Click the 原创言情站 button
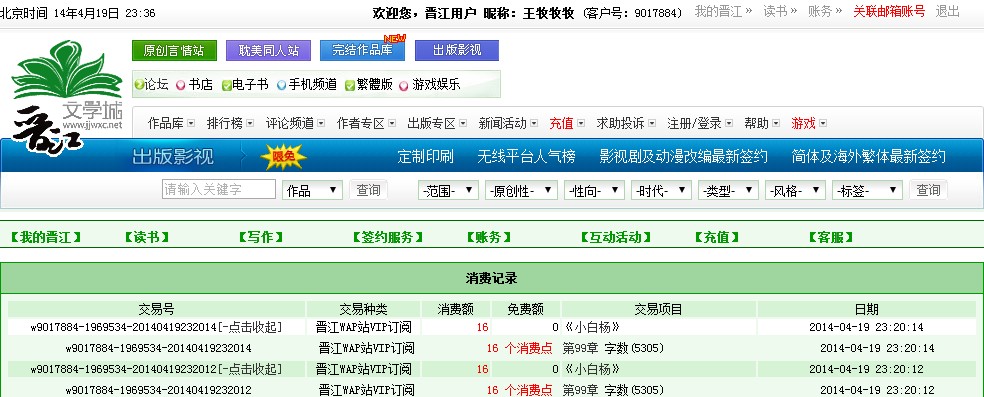This screenshot has height=397, width=984. 174,51
